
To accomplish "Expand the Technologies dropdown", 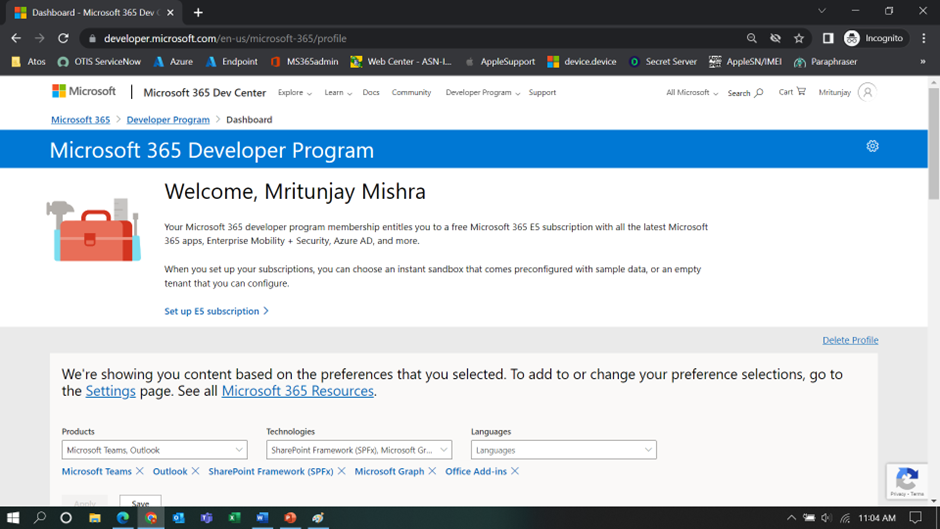I will [x=358, y=450].
